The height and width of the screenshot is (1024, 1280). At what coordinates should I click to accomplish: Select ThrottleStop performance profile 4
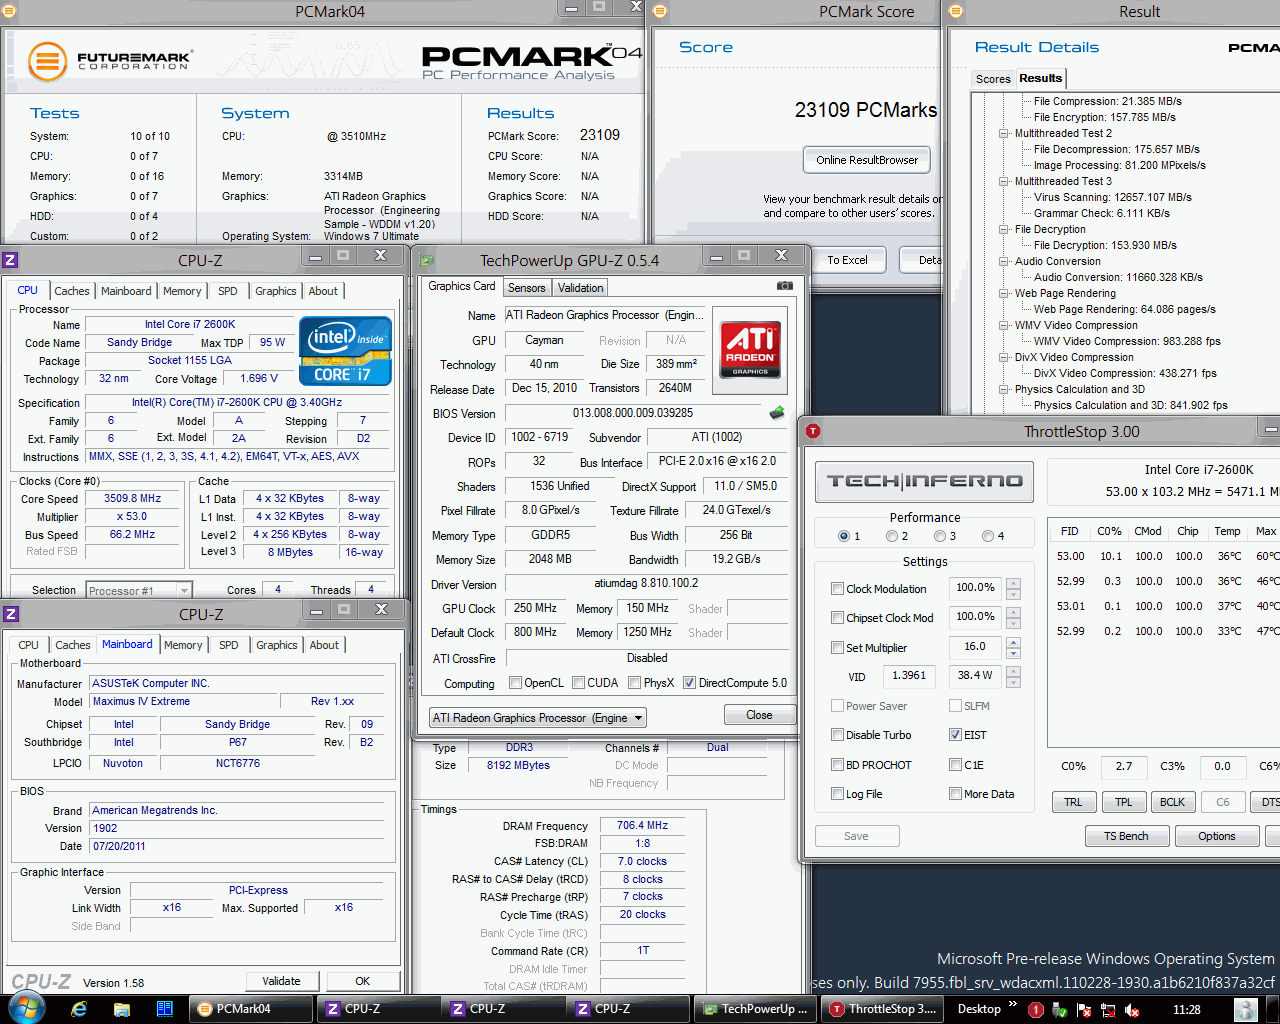point(988,536)
